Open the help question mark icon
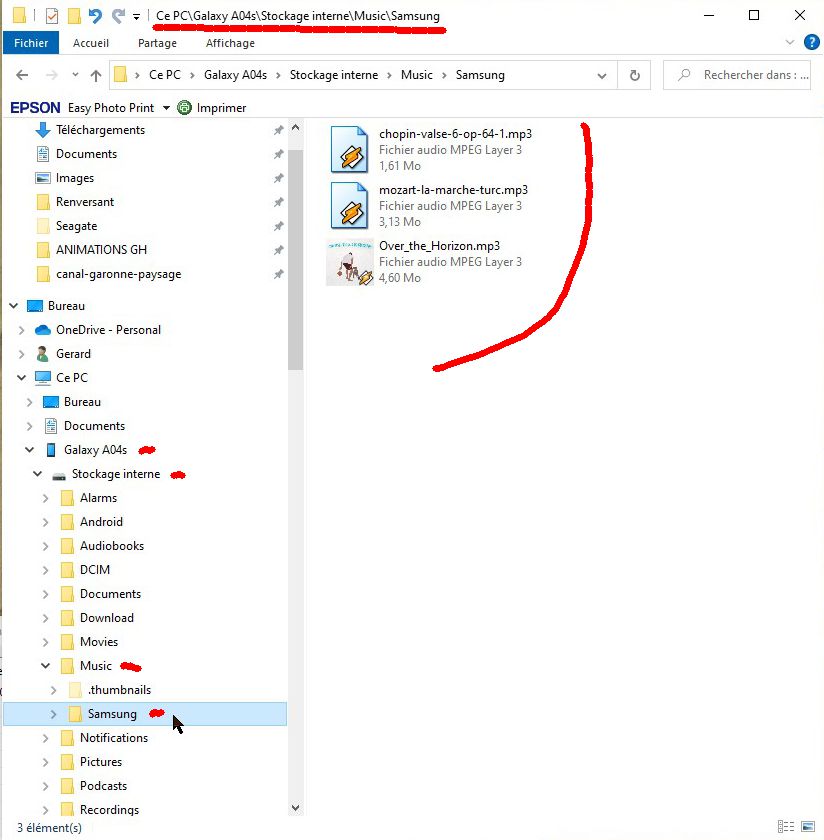This screenshot has width=824, height=840. pos(811,42)
